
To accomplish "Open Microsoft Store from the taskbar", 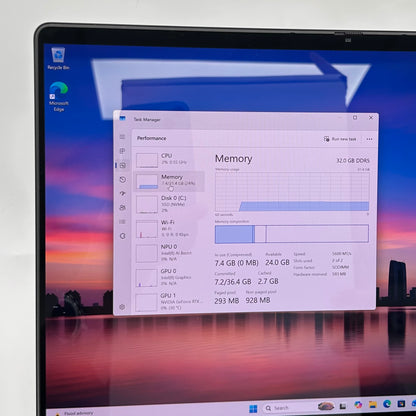I will [401, 403].
